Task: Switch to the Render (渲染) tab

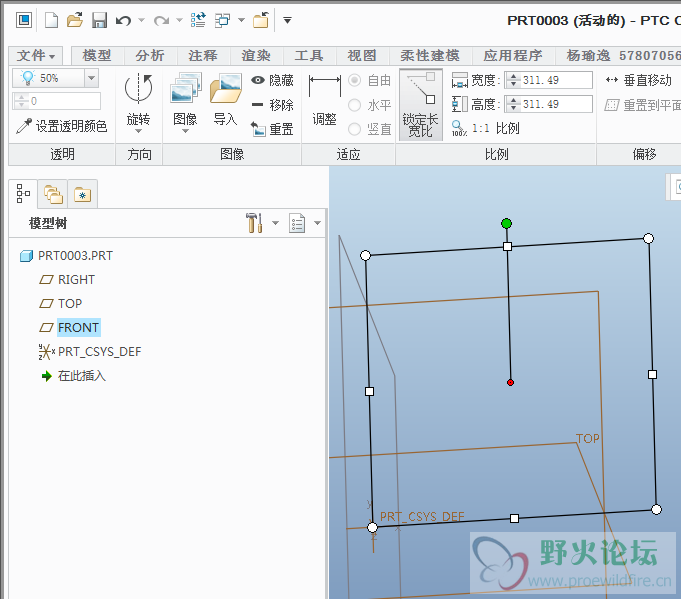Action: [x=256, y=56]
